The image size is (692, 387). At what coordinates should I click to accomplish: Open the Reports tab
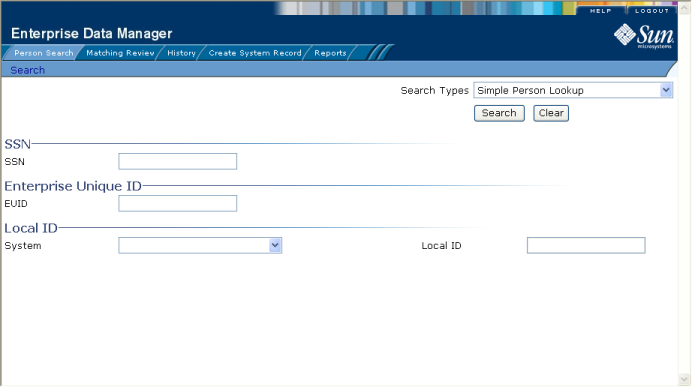tap(330, 53)
